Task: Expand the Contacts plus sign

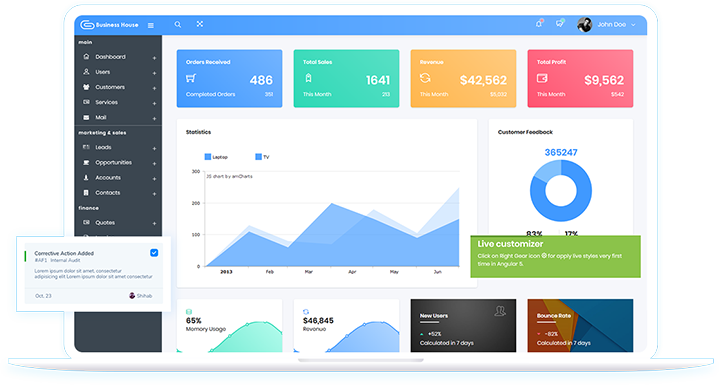Action: point(154,194)
